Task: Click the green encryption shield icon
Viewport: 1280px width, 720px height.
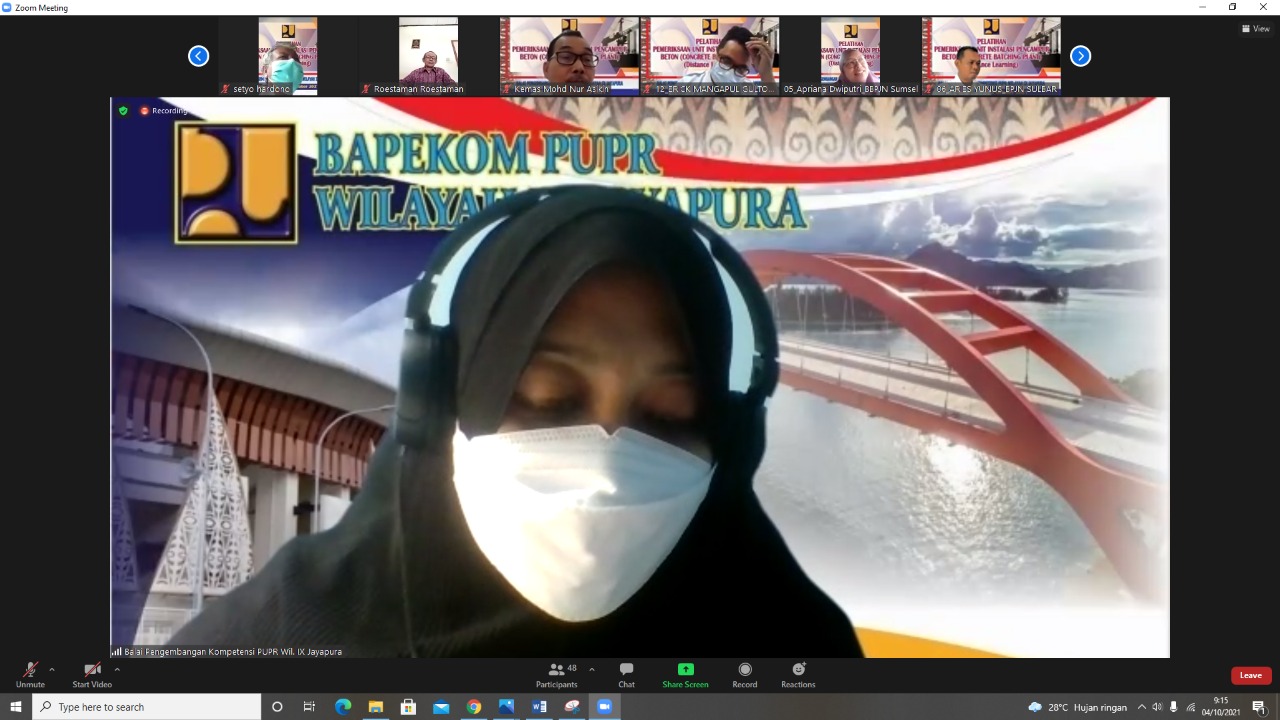Action: coord(123,110)
